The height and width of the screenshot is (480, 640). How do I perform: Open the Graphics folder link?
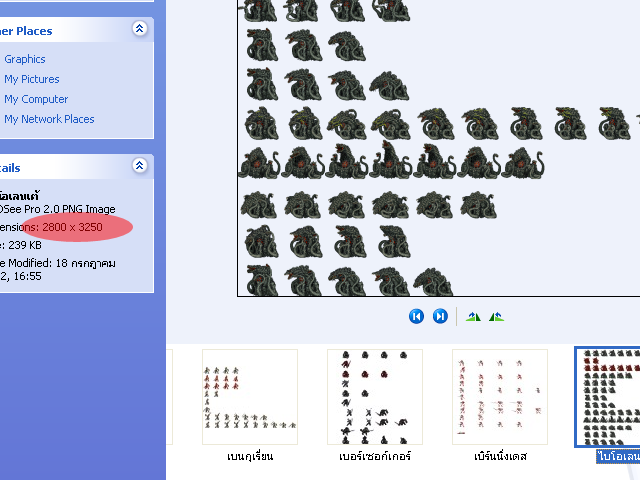(25, 59)
